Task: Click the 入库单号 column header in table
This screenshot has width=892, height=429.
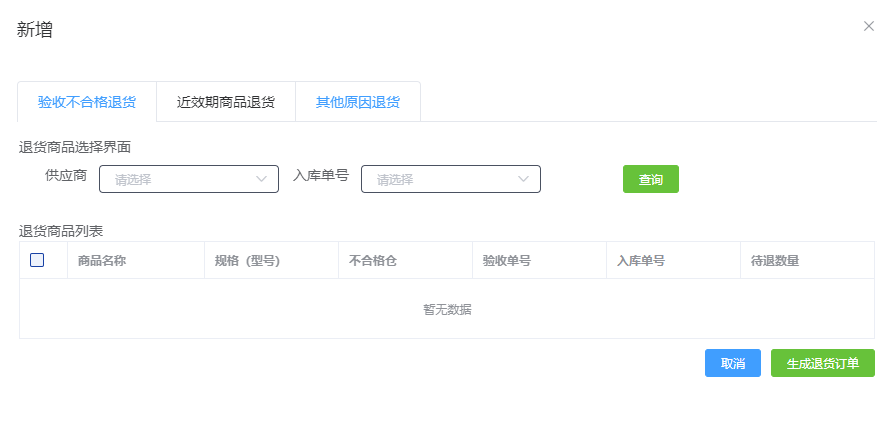Action: point(641,261)
